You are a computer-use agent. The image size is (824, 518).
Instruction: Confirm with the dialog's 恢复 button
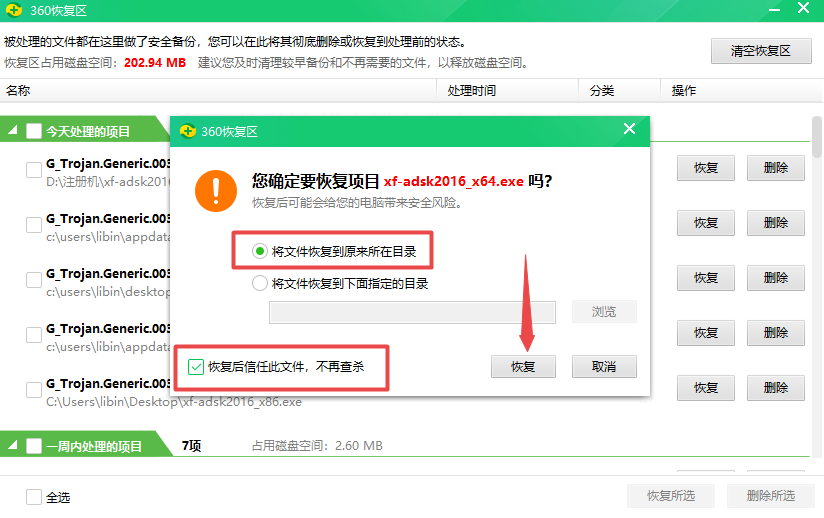pyautogui.click(x=523, y=367)
